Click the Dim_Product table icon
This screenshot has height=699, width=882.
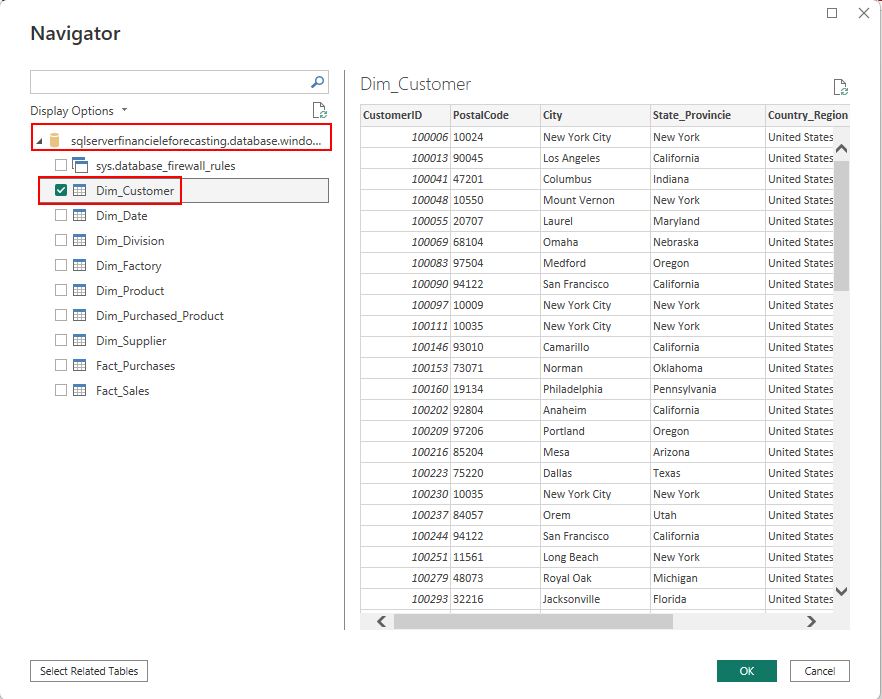coord(80,290)
